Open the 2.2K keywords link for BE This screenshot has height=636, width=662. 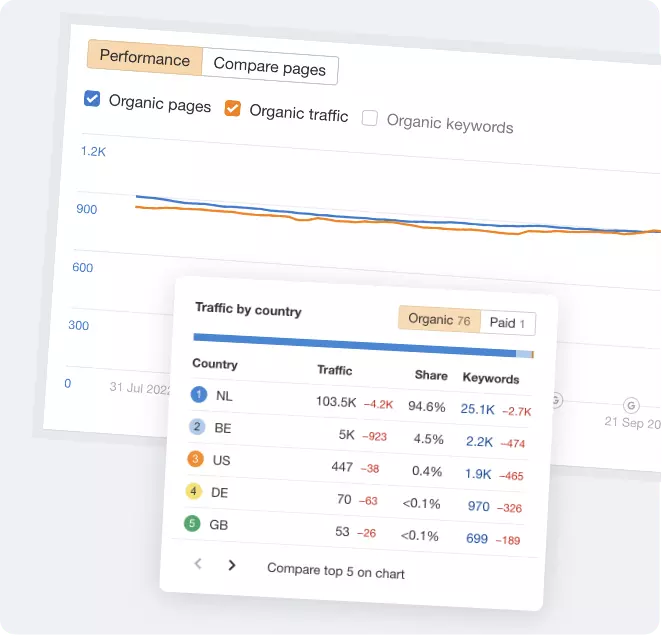[479, 441]
